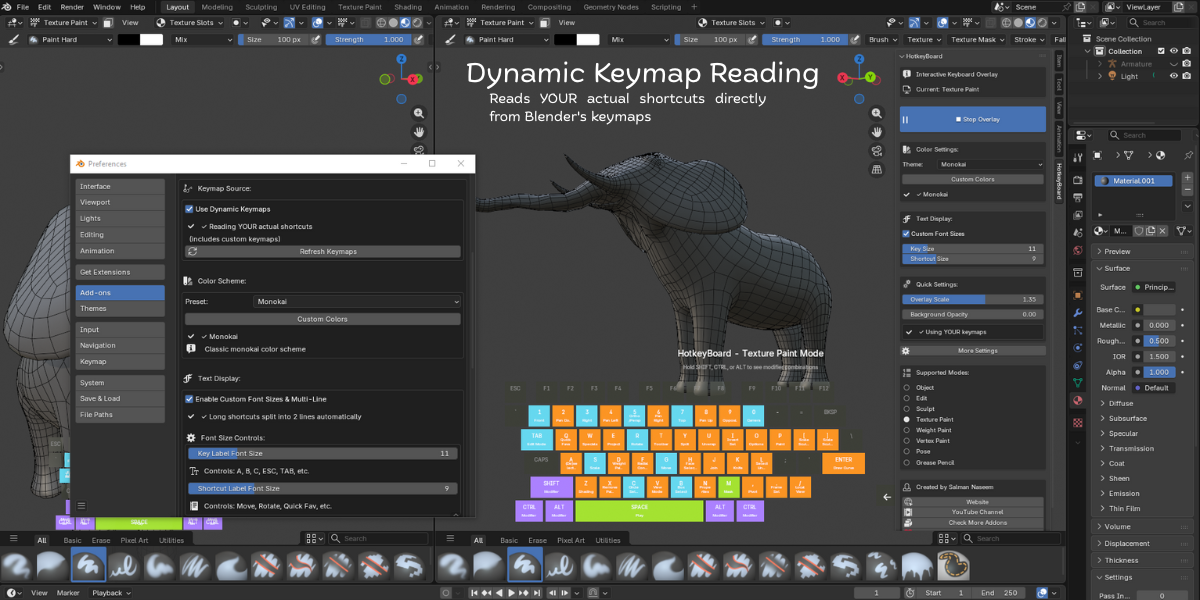Click the Metallic value field
The height and width of the screenshot is (600, 1200).
pyautogui.click(x=1160, y=325)
